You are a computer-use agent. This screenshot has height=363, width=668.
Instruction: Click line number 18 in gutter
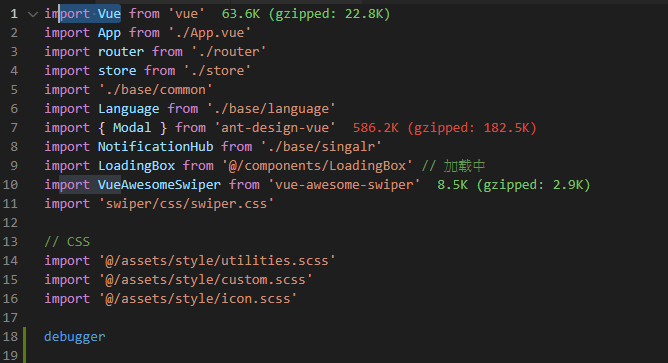(x=10, y=337)
